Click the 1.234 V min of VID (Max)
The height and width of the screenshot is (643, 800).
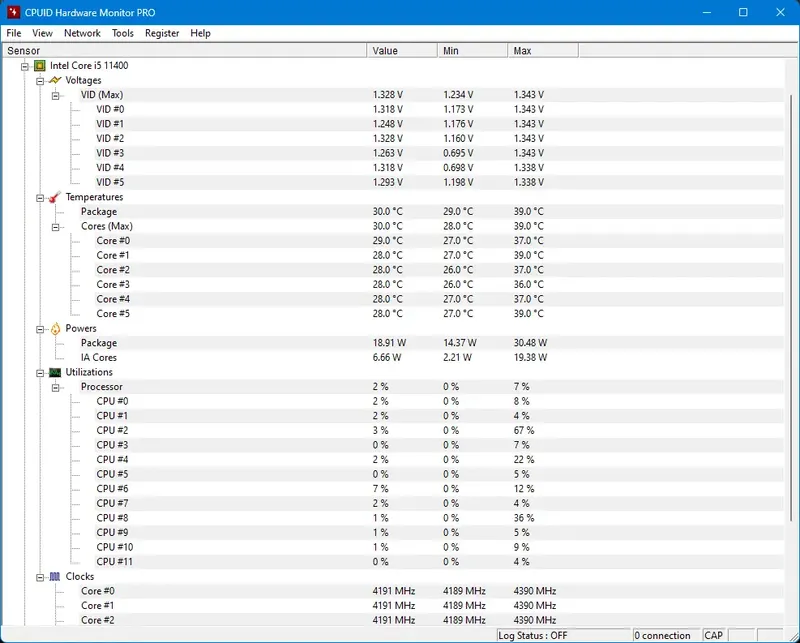[458, 95]
